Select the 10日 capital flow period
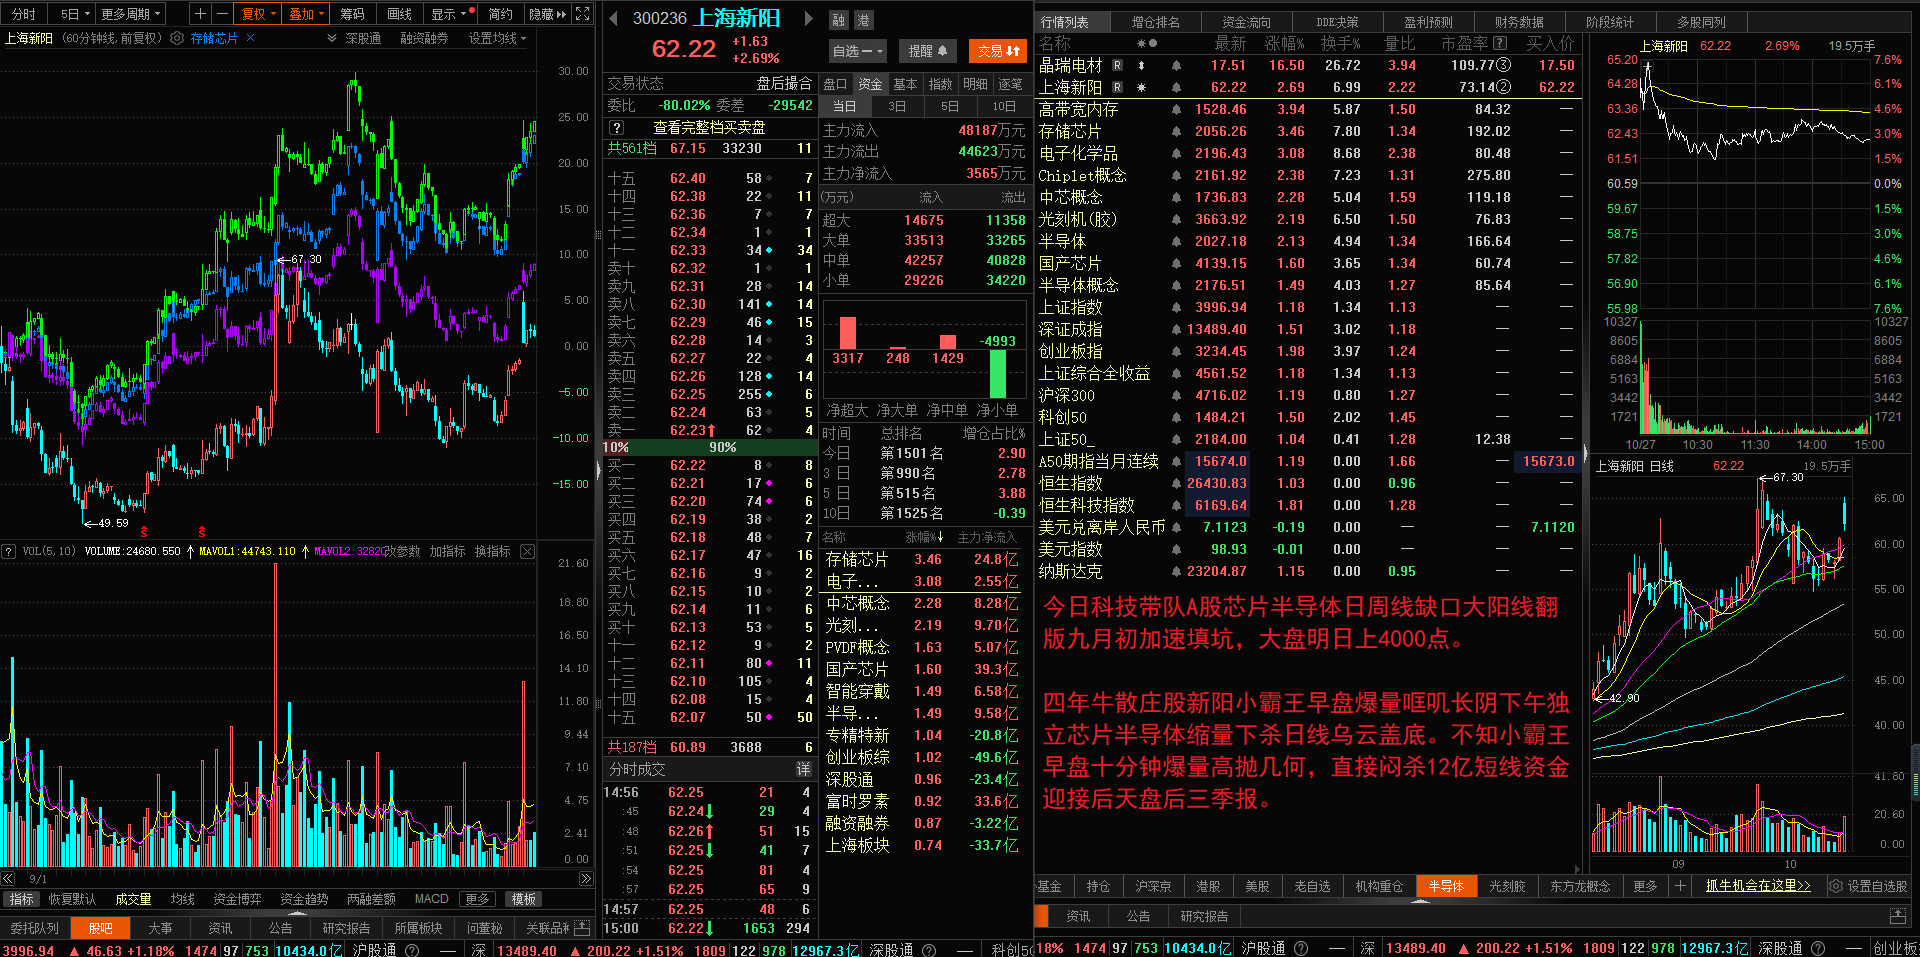Screen dimensions: 1920x957 point(1003,106)
